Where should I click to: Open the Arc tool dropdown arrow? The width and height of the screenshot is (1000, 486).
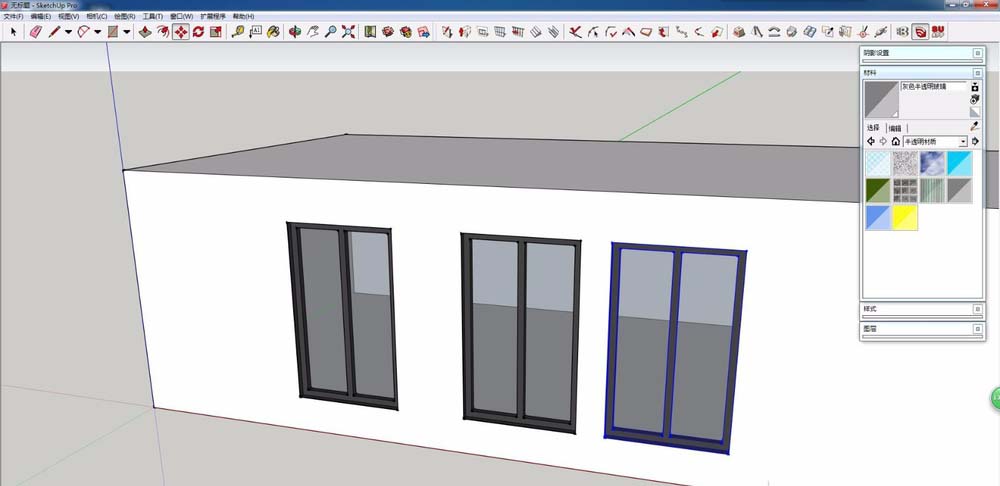tap(98, 31)
